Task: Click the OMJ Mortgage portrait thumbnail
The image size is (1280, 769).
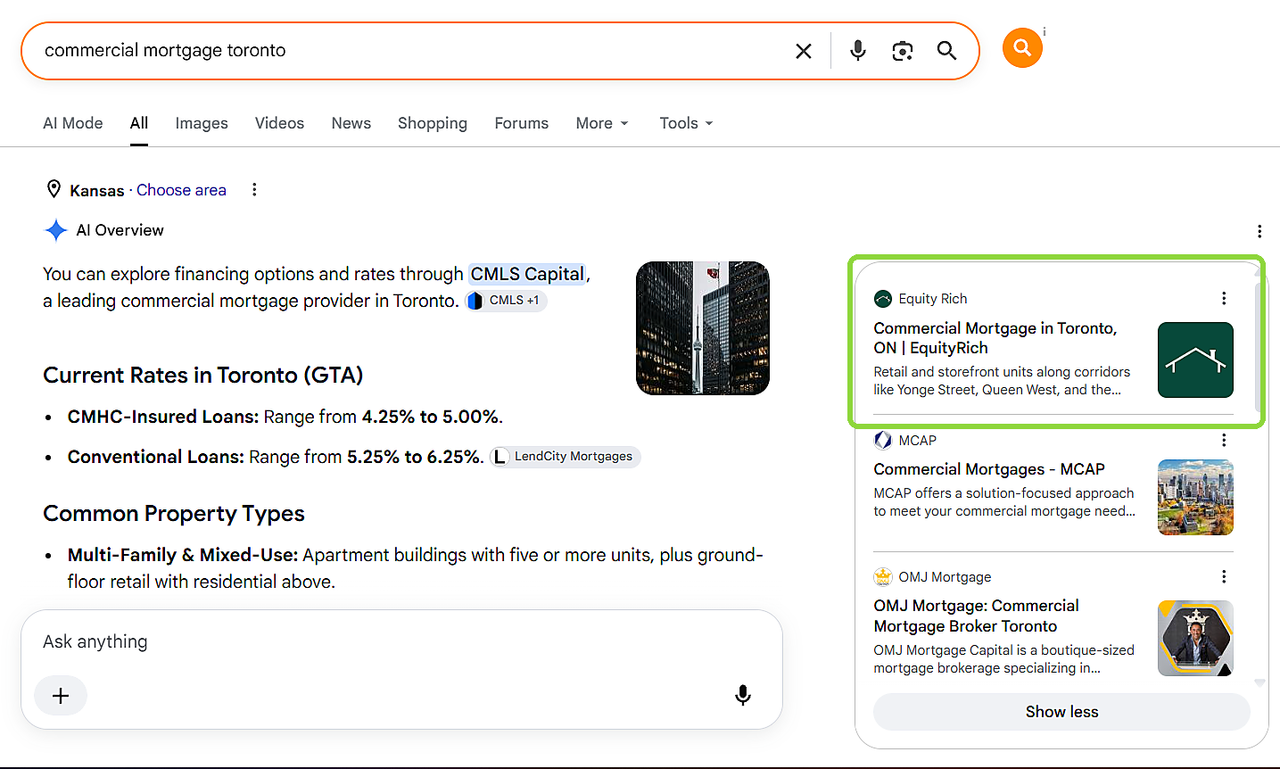Action: click(x=1196, y=638)
